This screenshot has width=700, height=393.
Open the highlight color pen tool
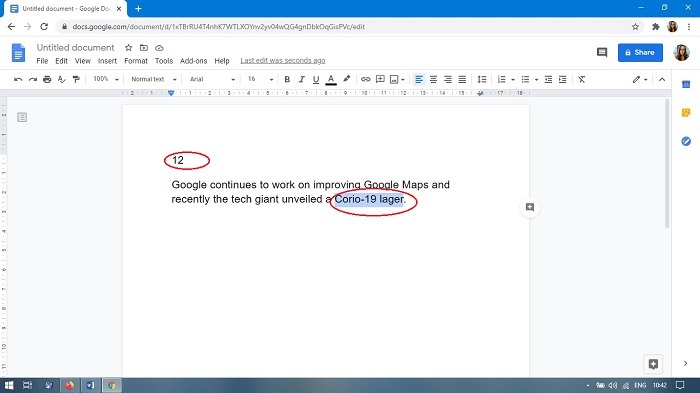[346, 79]
